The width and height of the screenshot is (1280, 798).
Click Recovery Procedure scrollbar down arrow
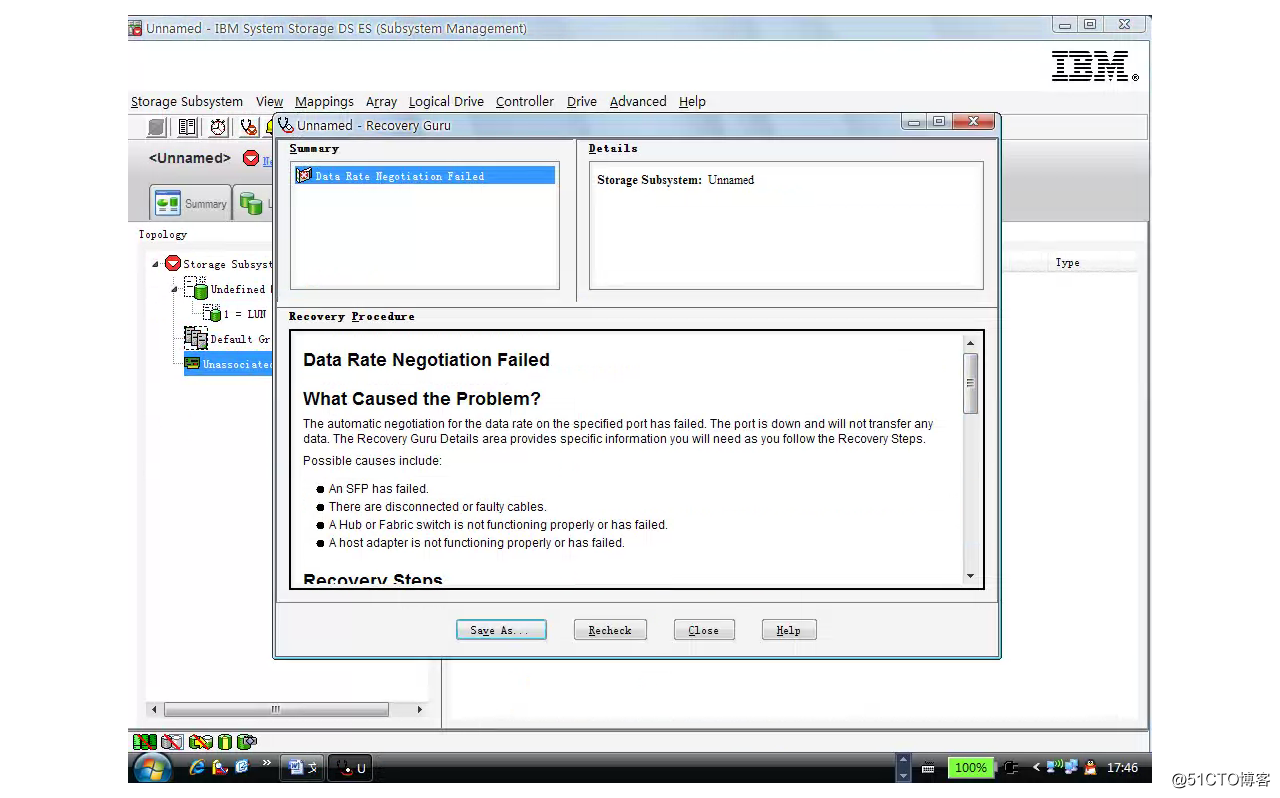(970, 576)
